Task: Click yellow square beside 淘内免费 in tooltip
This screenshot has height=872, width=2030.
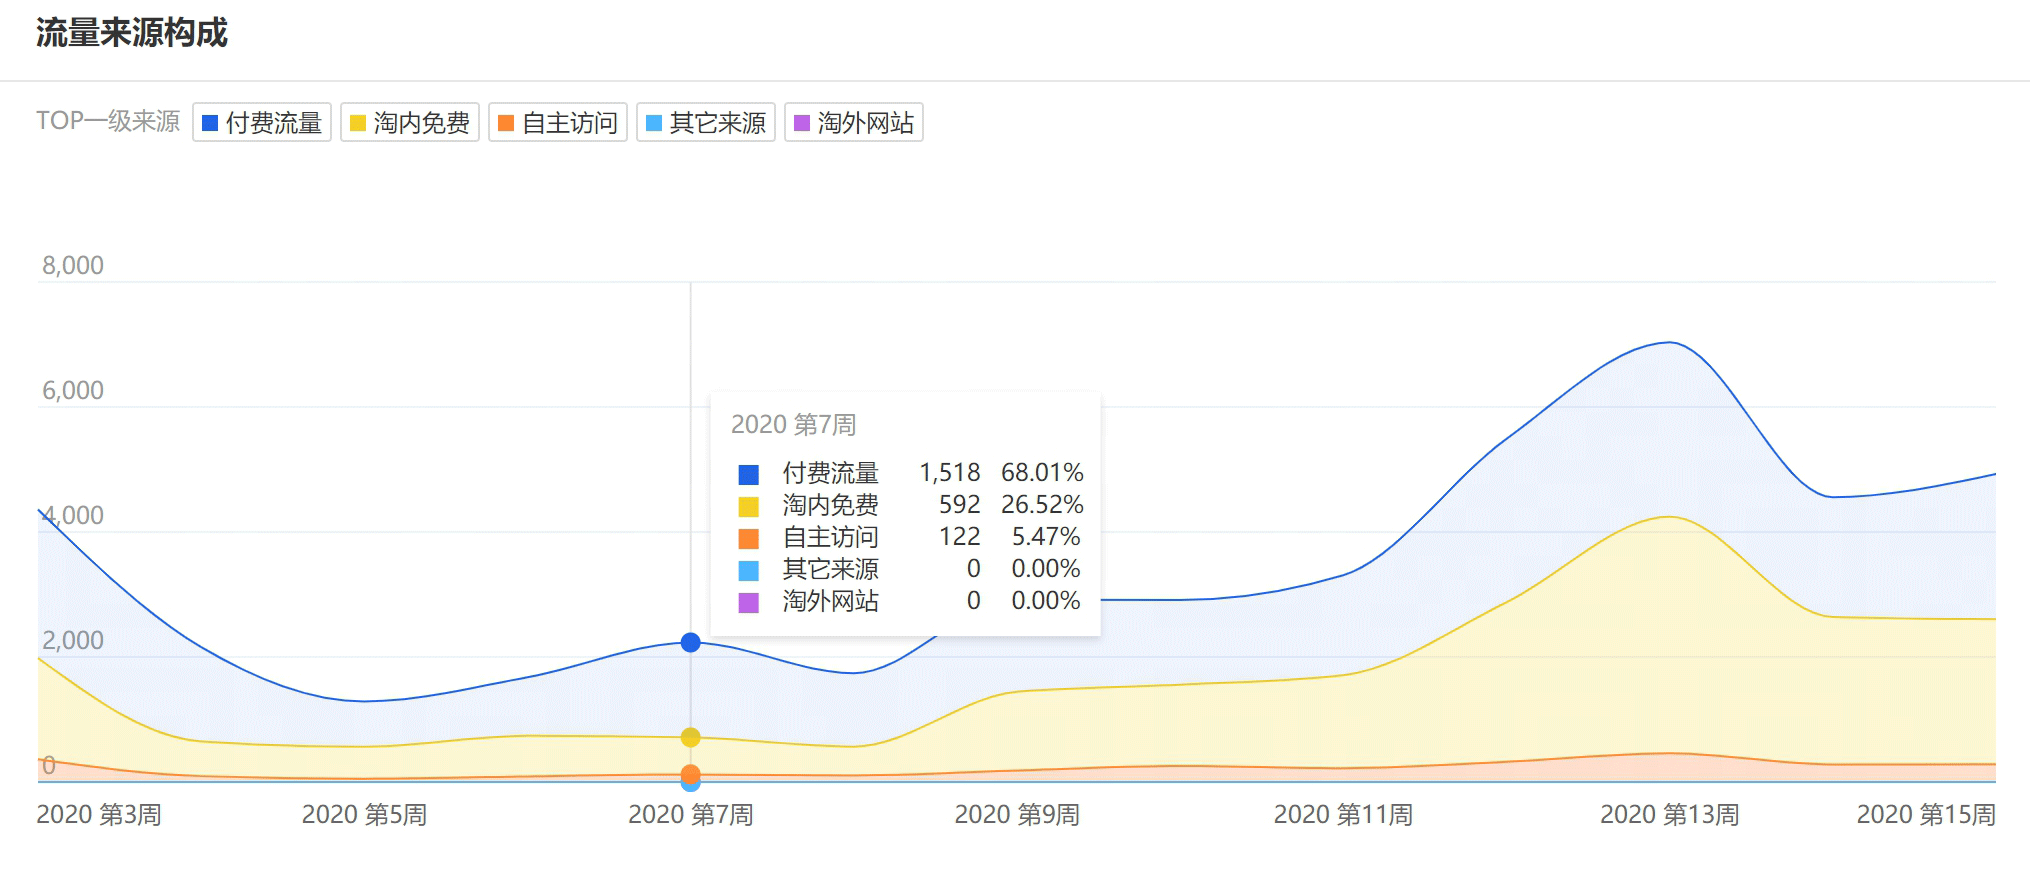Action: click(x=748, y=506)
